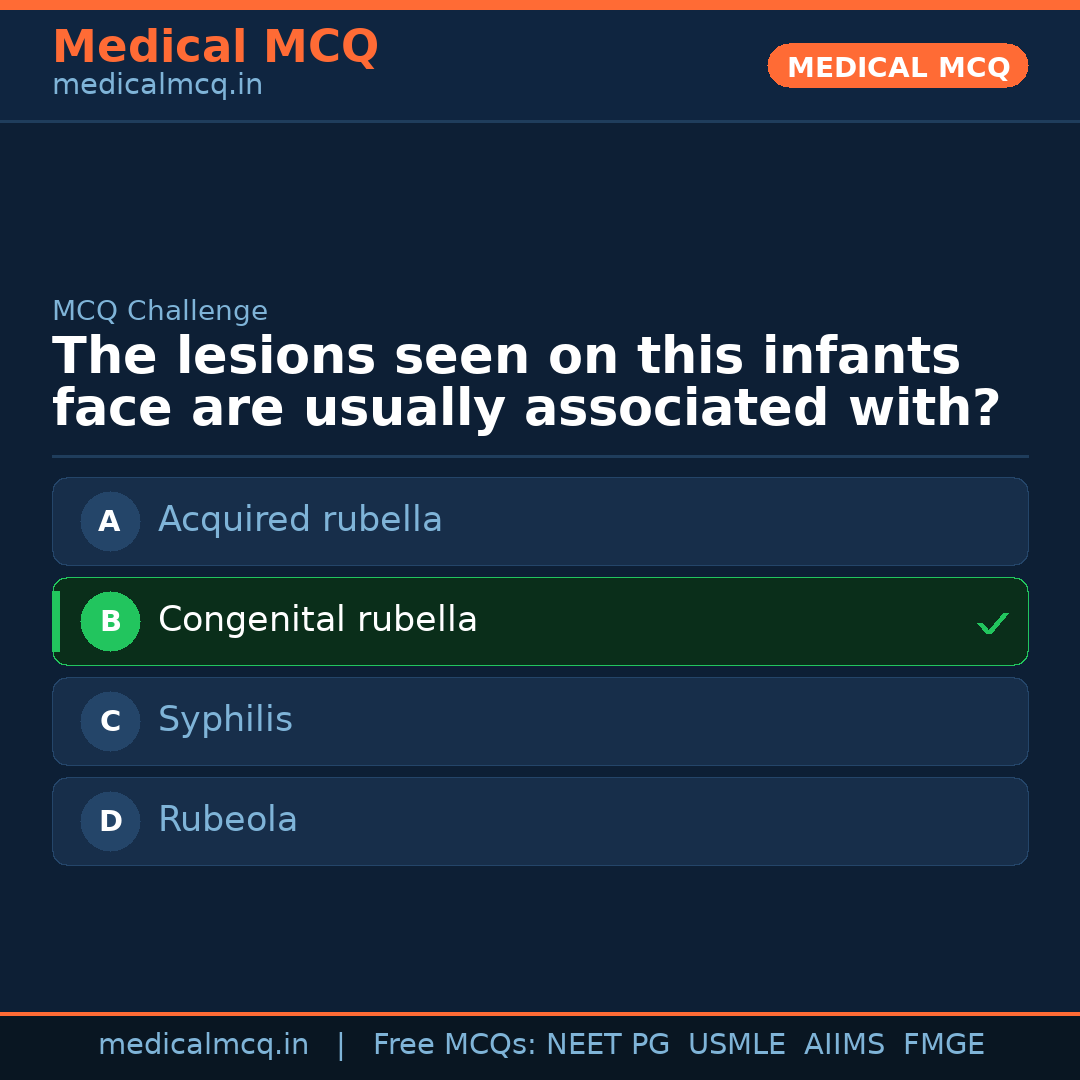Select the letter C option circle

(x=110, y=721)
